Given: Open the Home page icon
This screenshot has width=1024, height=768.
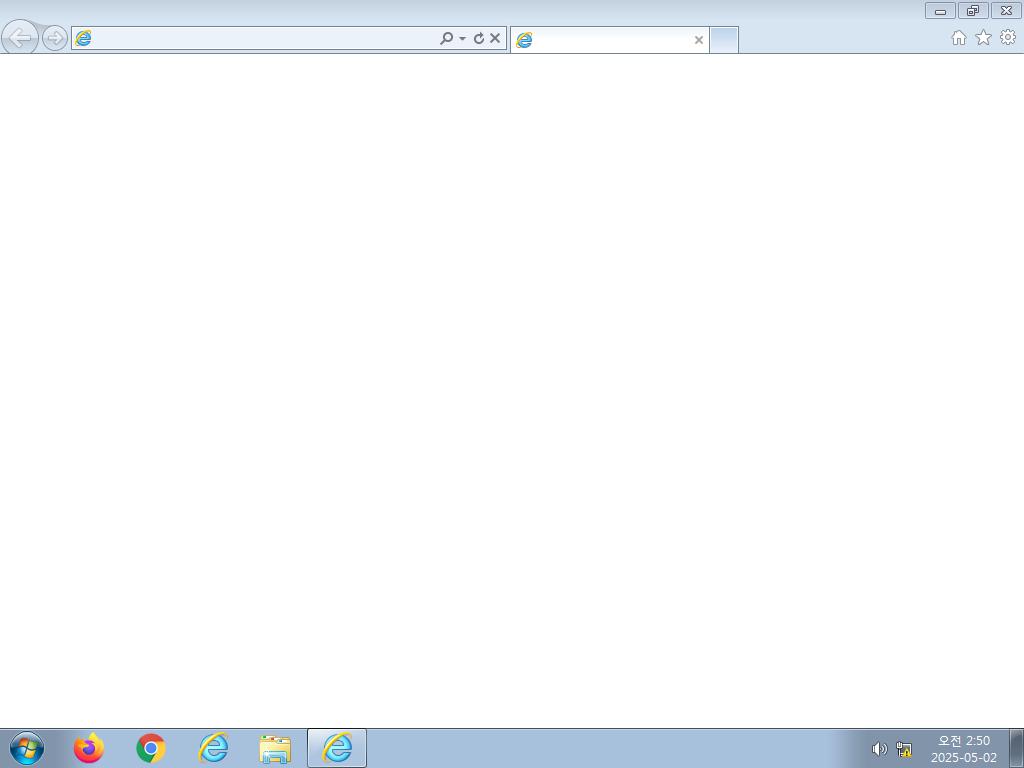Looking at the screenshot, I should [x=959, y=38].
